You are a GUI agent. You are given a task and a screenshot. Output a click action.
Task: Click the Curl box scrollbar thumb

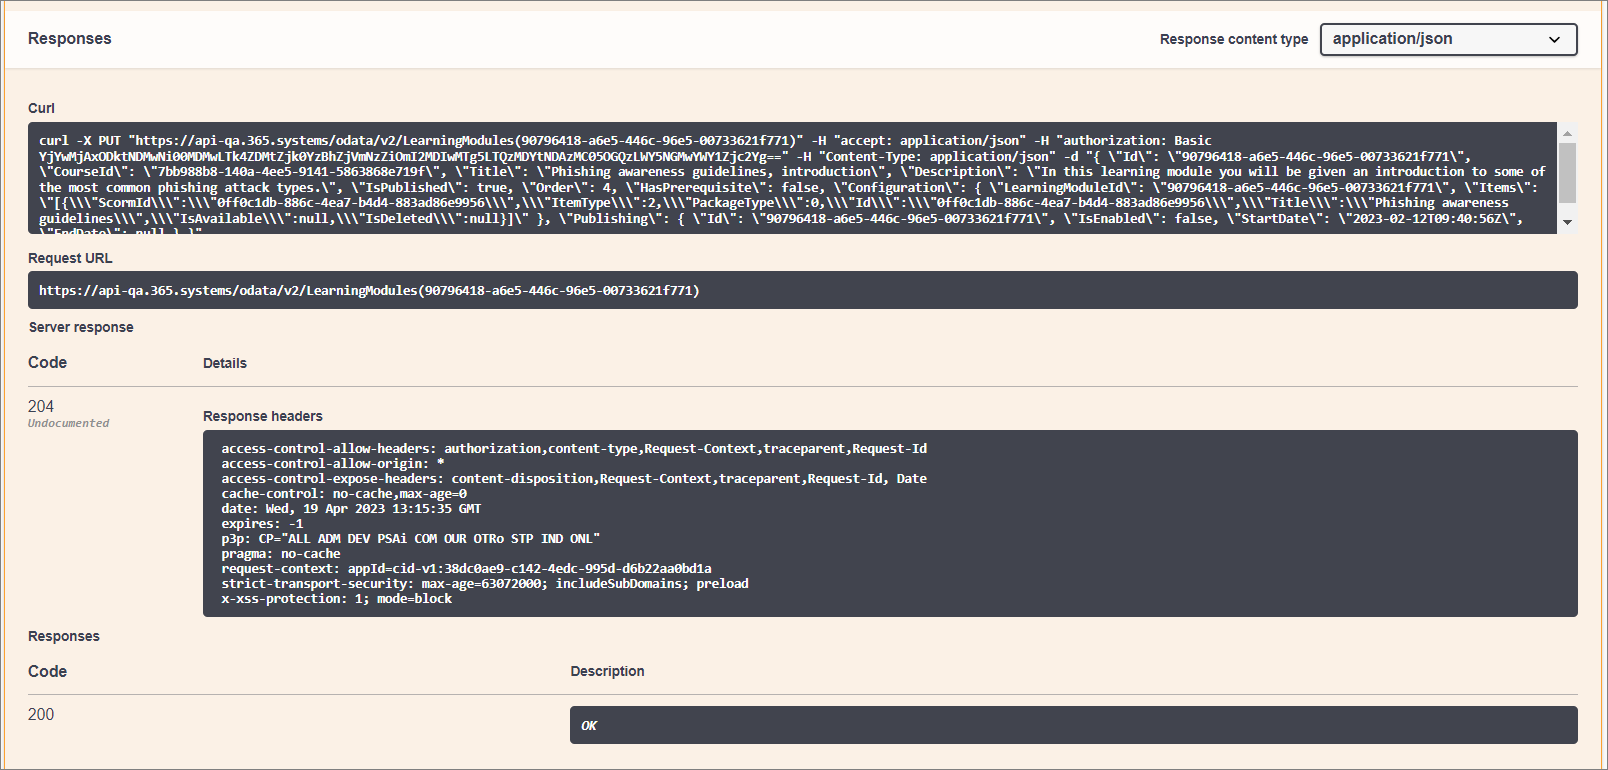click(x=1567, y=172)
